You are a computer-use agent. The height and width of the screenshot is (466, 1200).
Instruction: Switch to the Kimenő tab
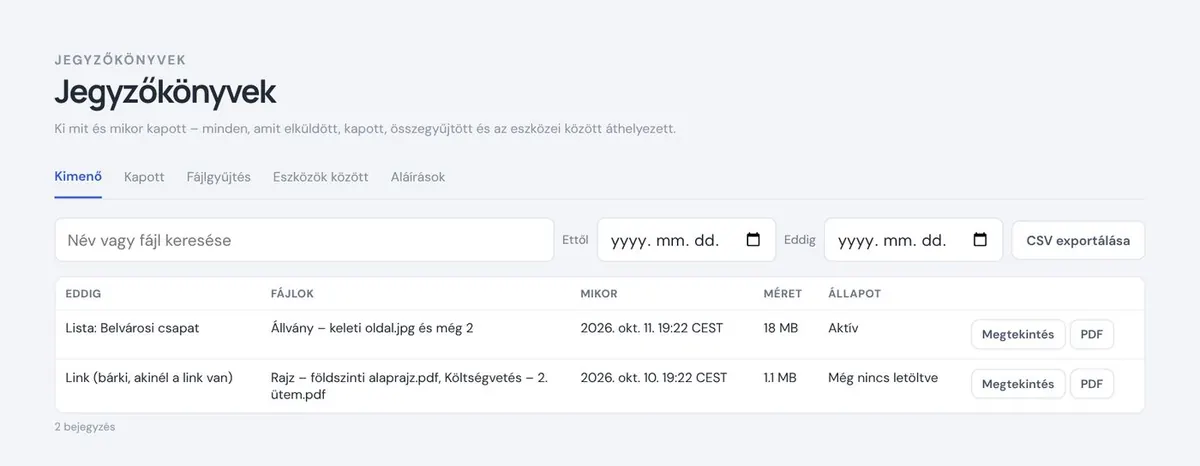tap(78, 177)
